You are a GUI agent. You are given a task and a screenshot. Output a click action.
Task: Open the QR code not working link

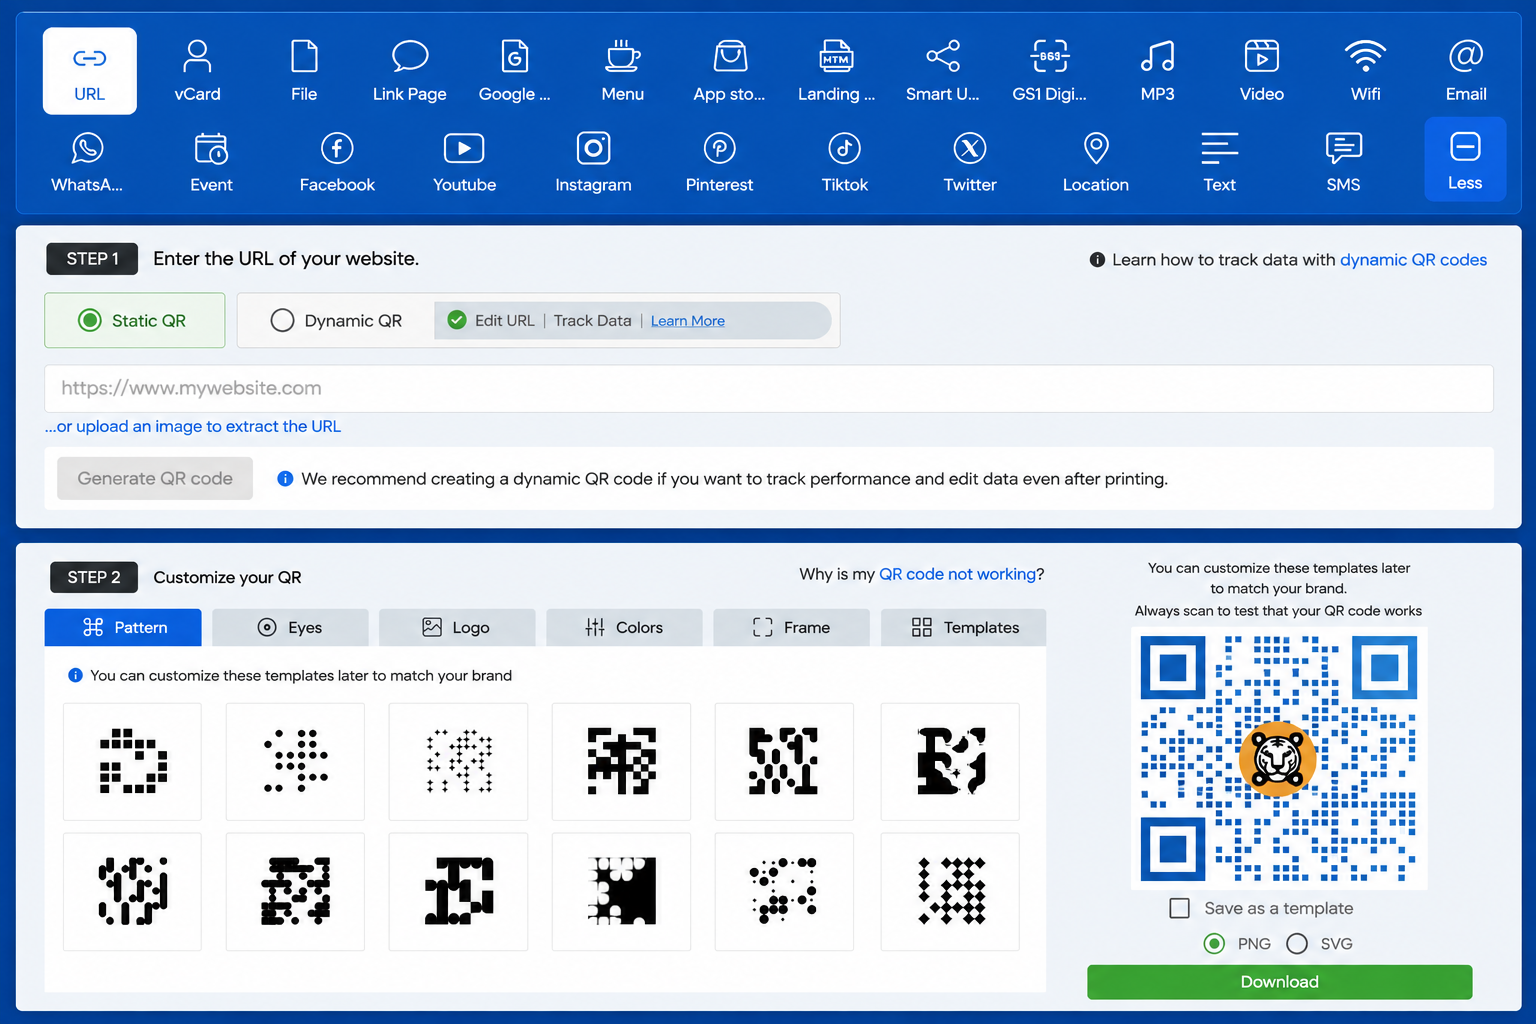[957, 574]
